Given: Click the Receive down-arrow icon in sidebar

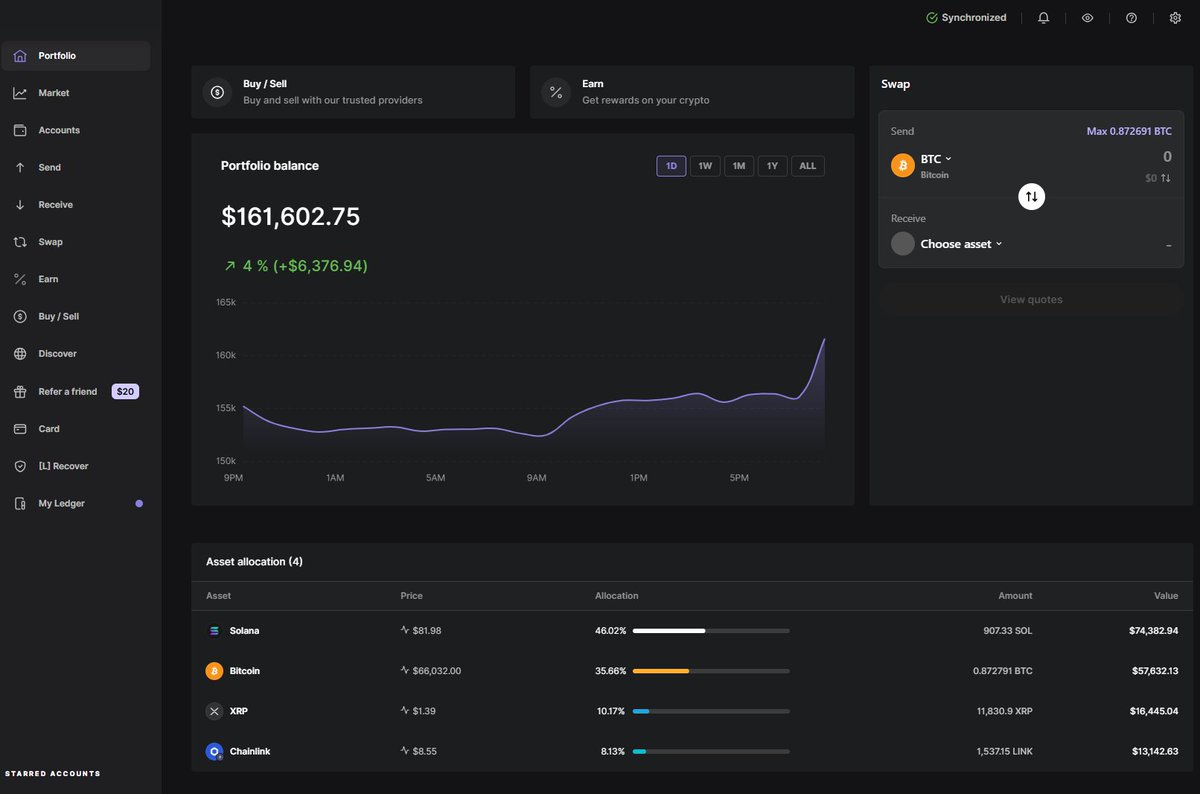Looking at the screenshot, I should click(x=20, y=205).
